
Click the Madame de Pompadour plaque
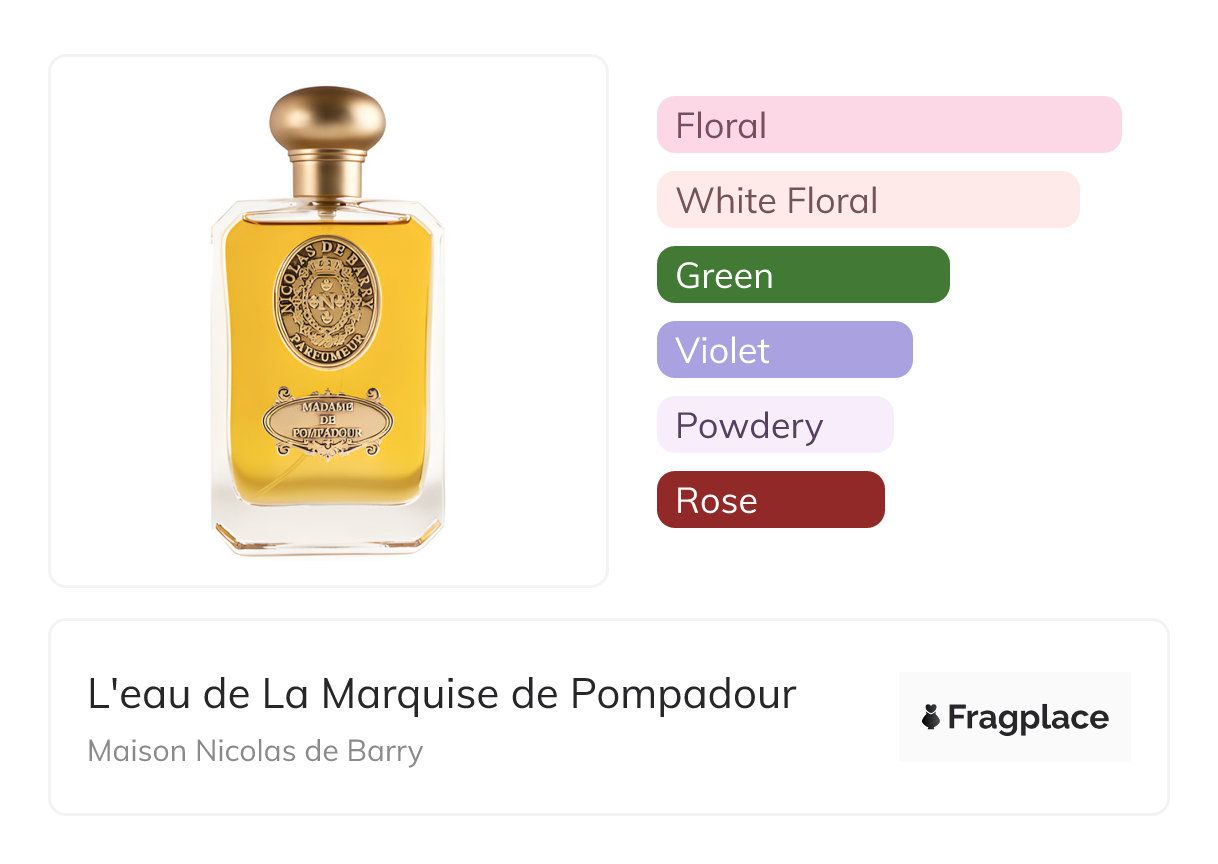327,424
